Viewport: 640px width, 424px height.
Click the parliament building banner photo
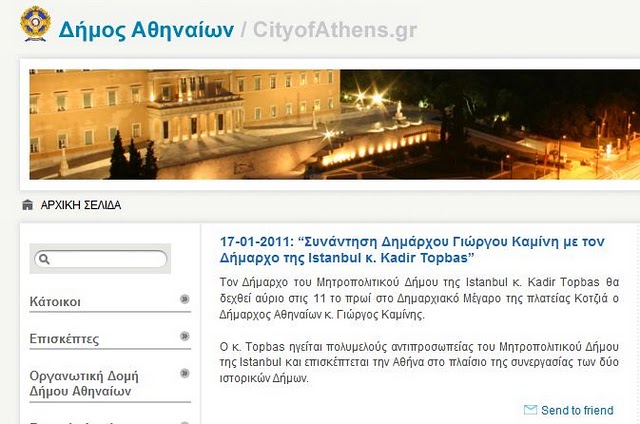pyautogui.click(x=334, y=124)
